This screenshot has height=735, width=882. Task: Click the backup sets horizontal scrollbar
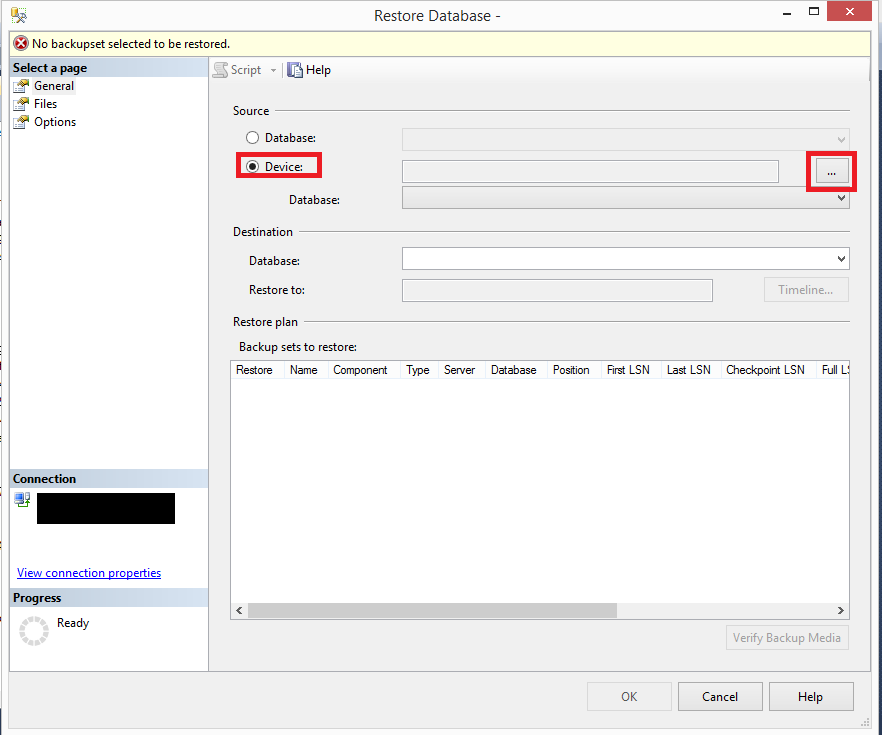pos(432,610)
